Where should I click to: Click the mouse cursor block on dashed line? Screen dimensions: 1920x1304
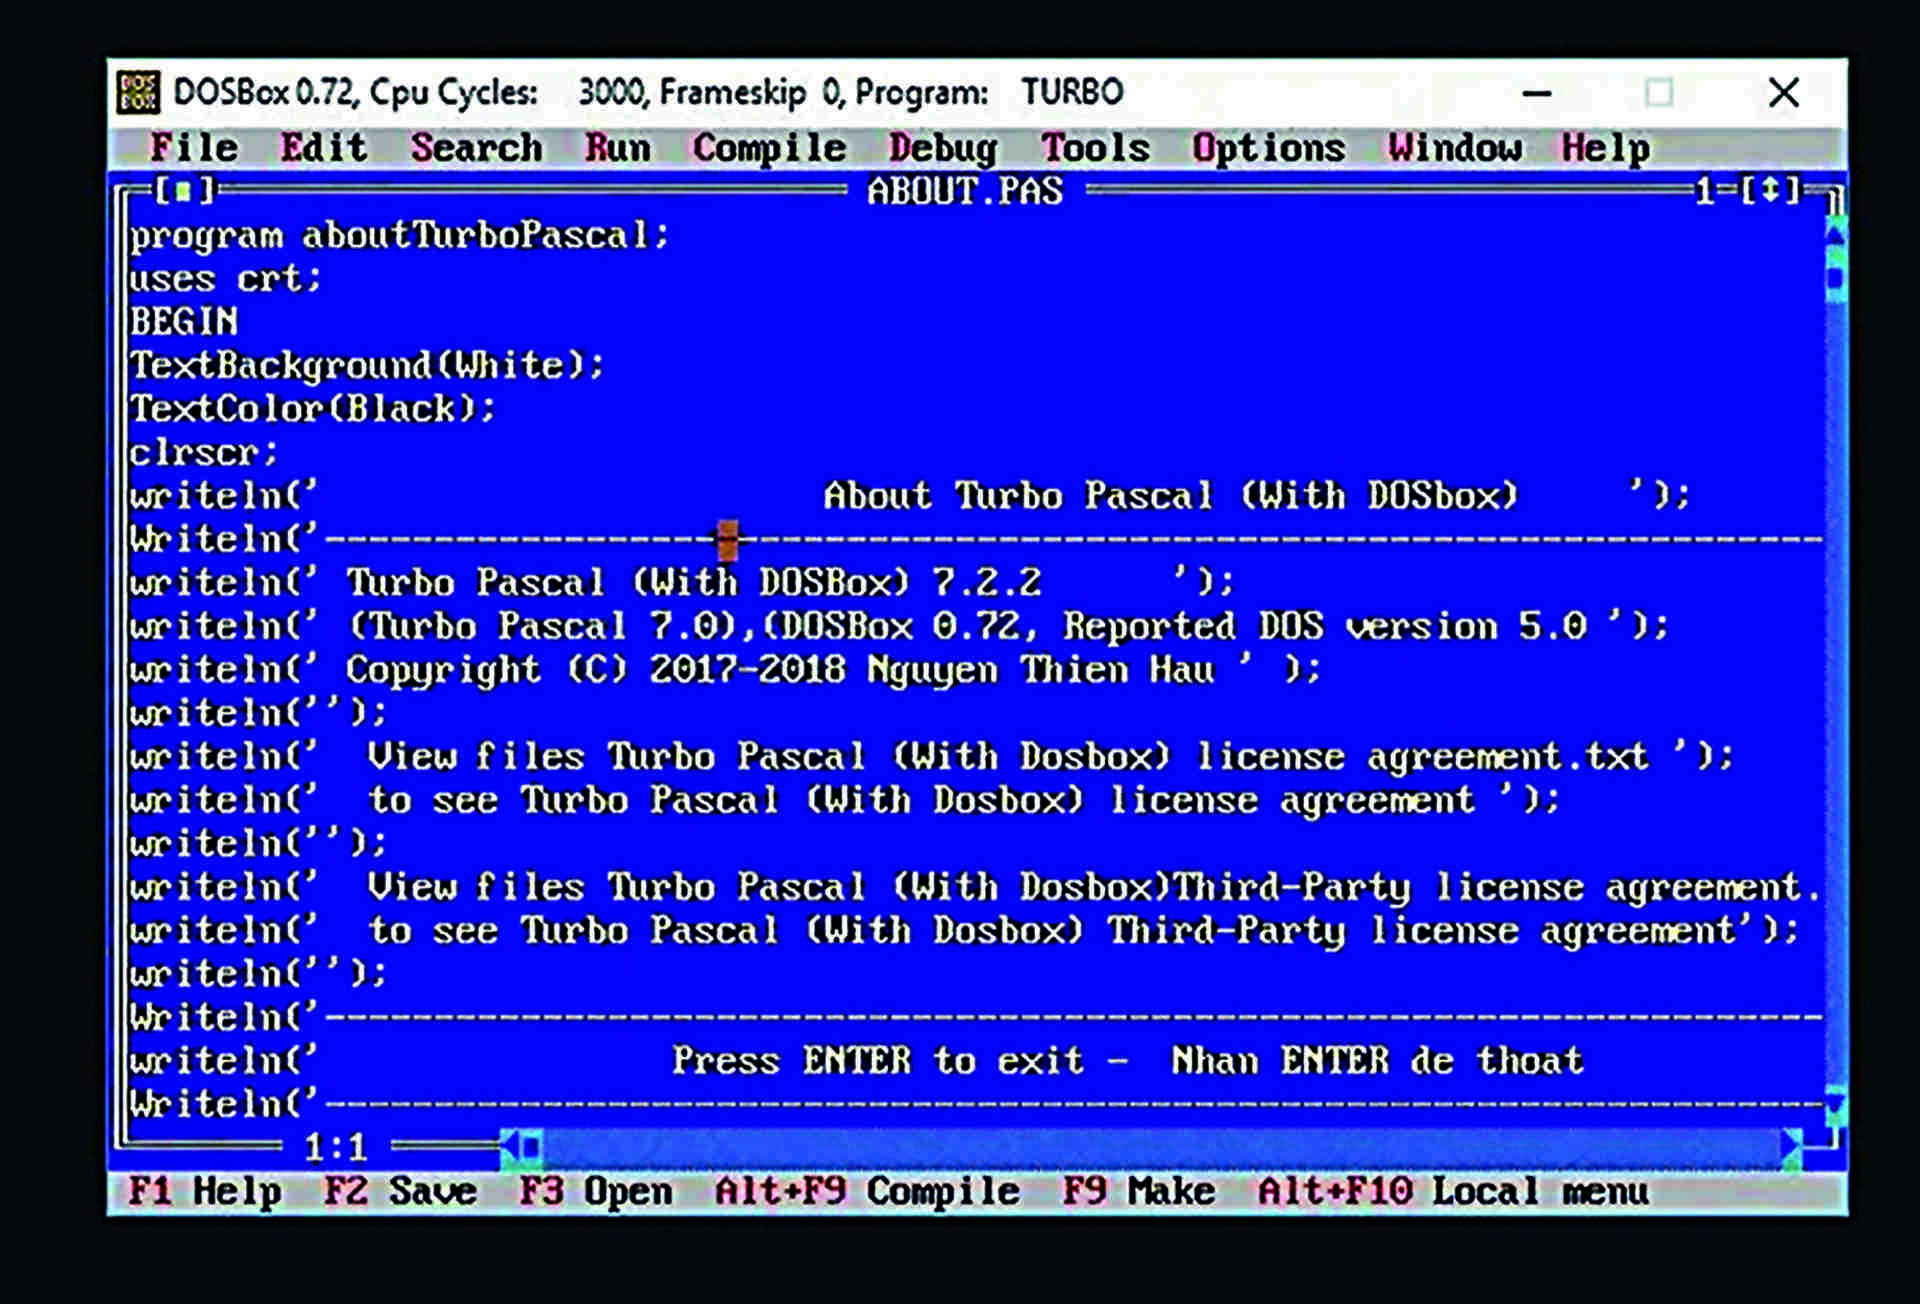click(x=727, y=540)
